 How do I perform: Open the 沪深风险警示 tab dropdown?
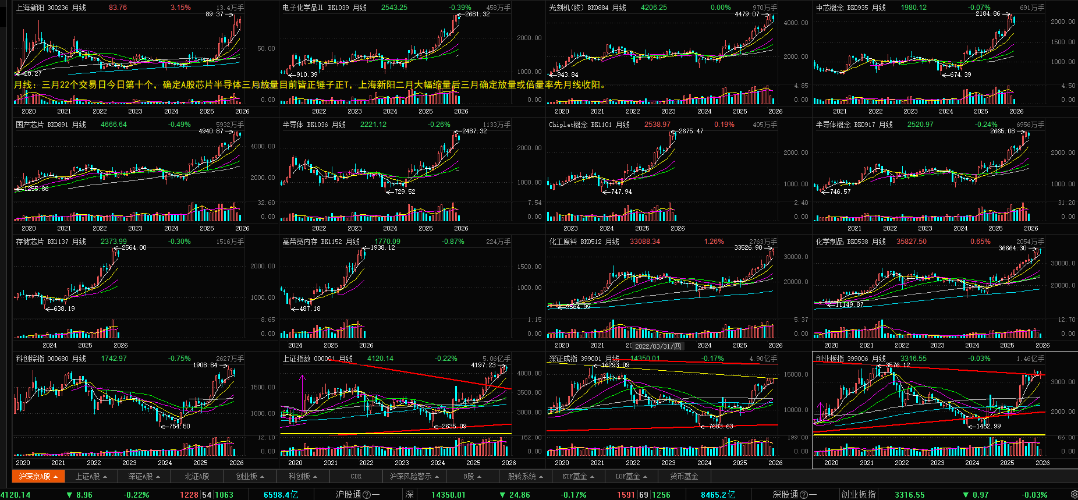[436, 477]
